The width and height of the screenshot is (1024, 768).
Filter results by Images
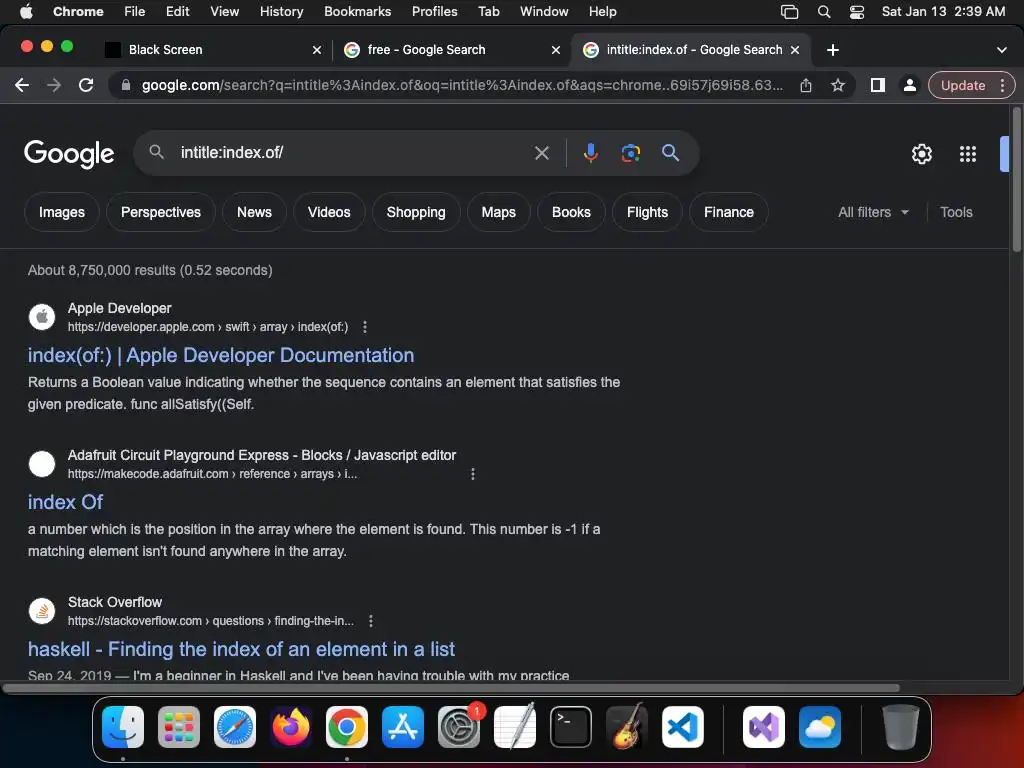click(61, 212)
